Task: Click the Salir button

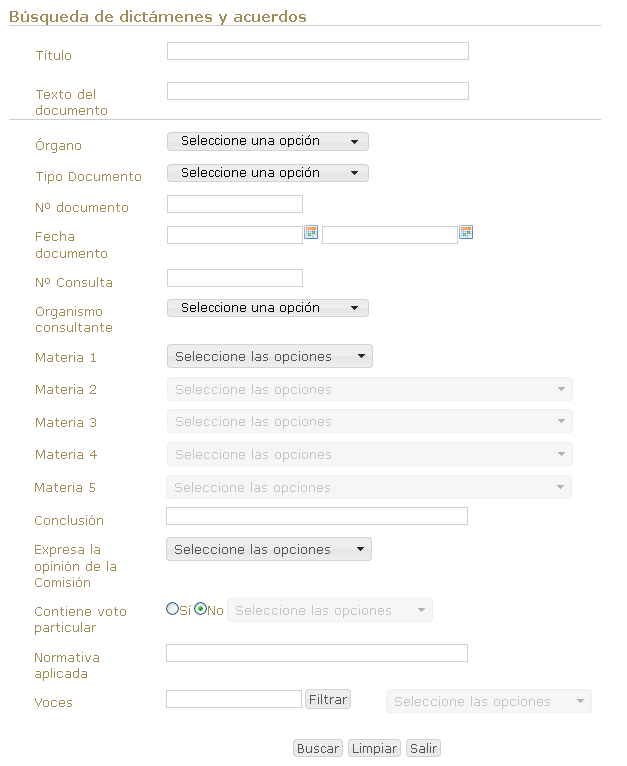Action: pyautogui.click(x=423, y=748)
